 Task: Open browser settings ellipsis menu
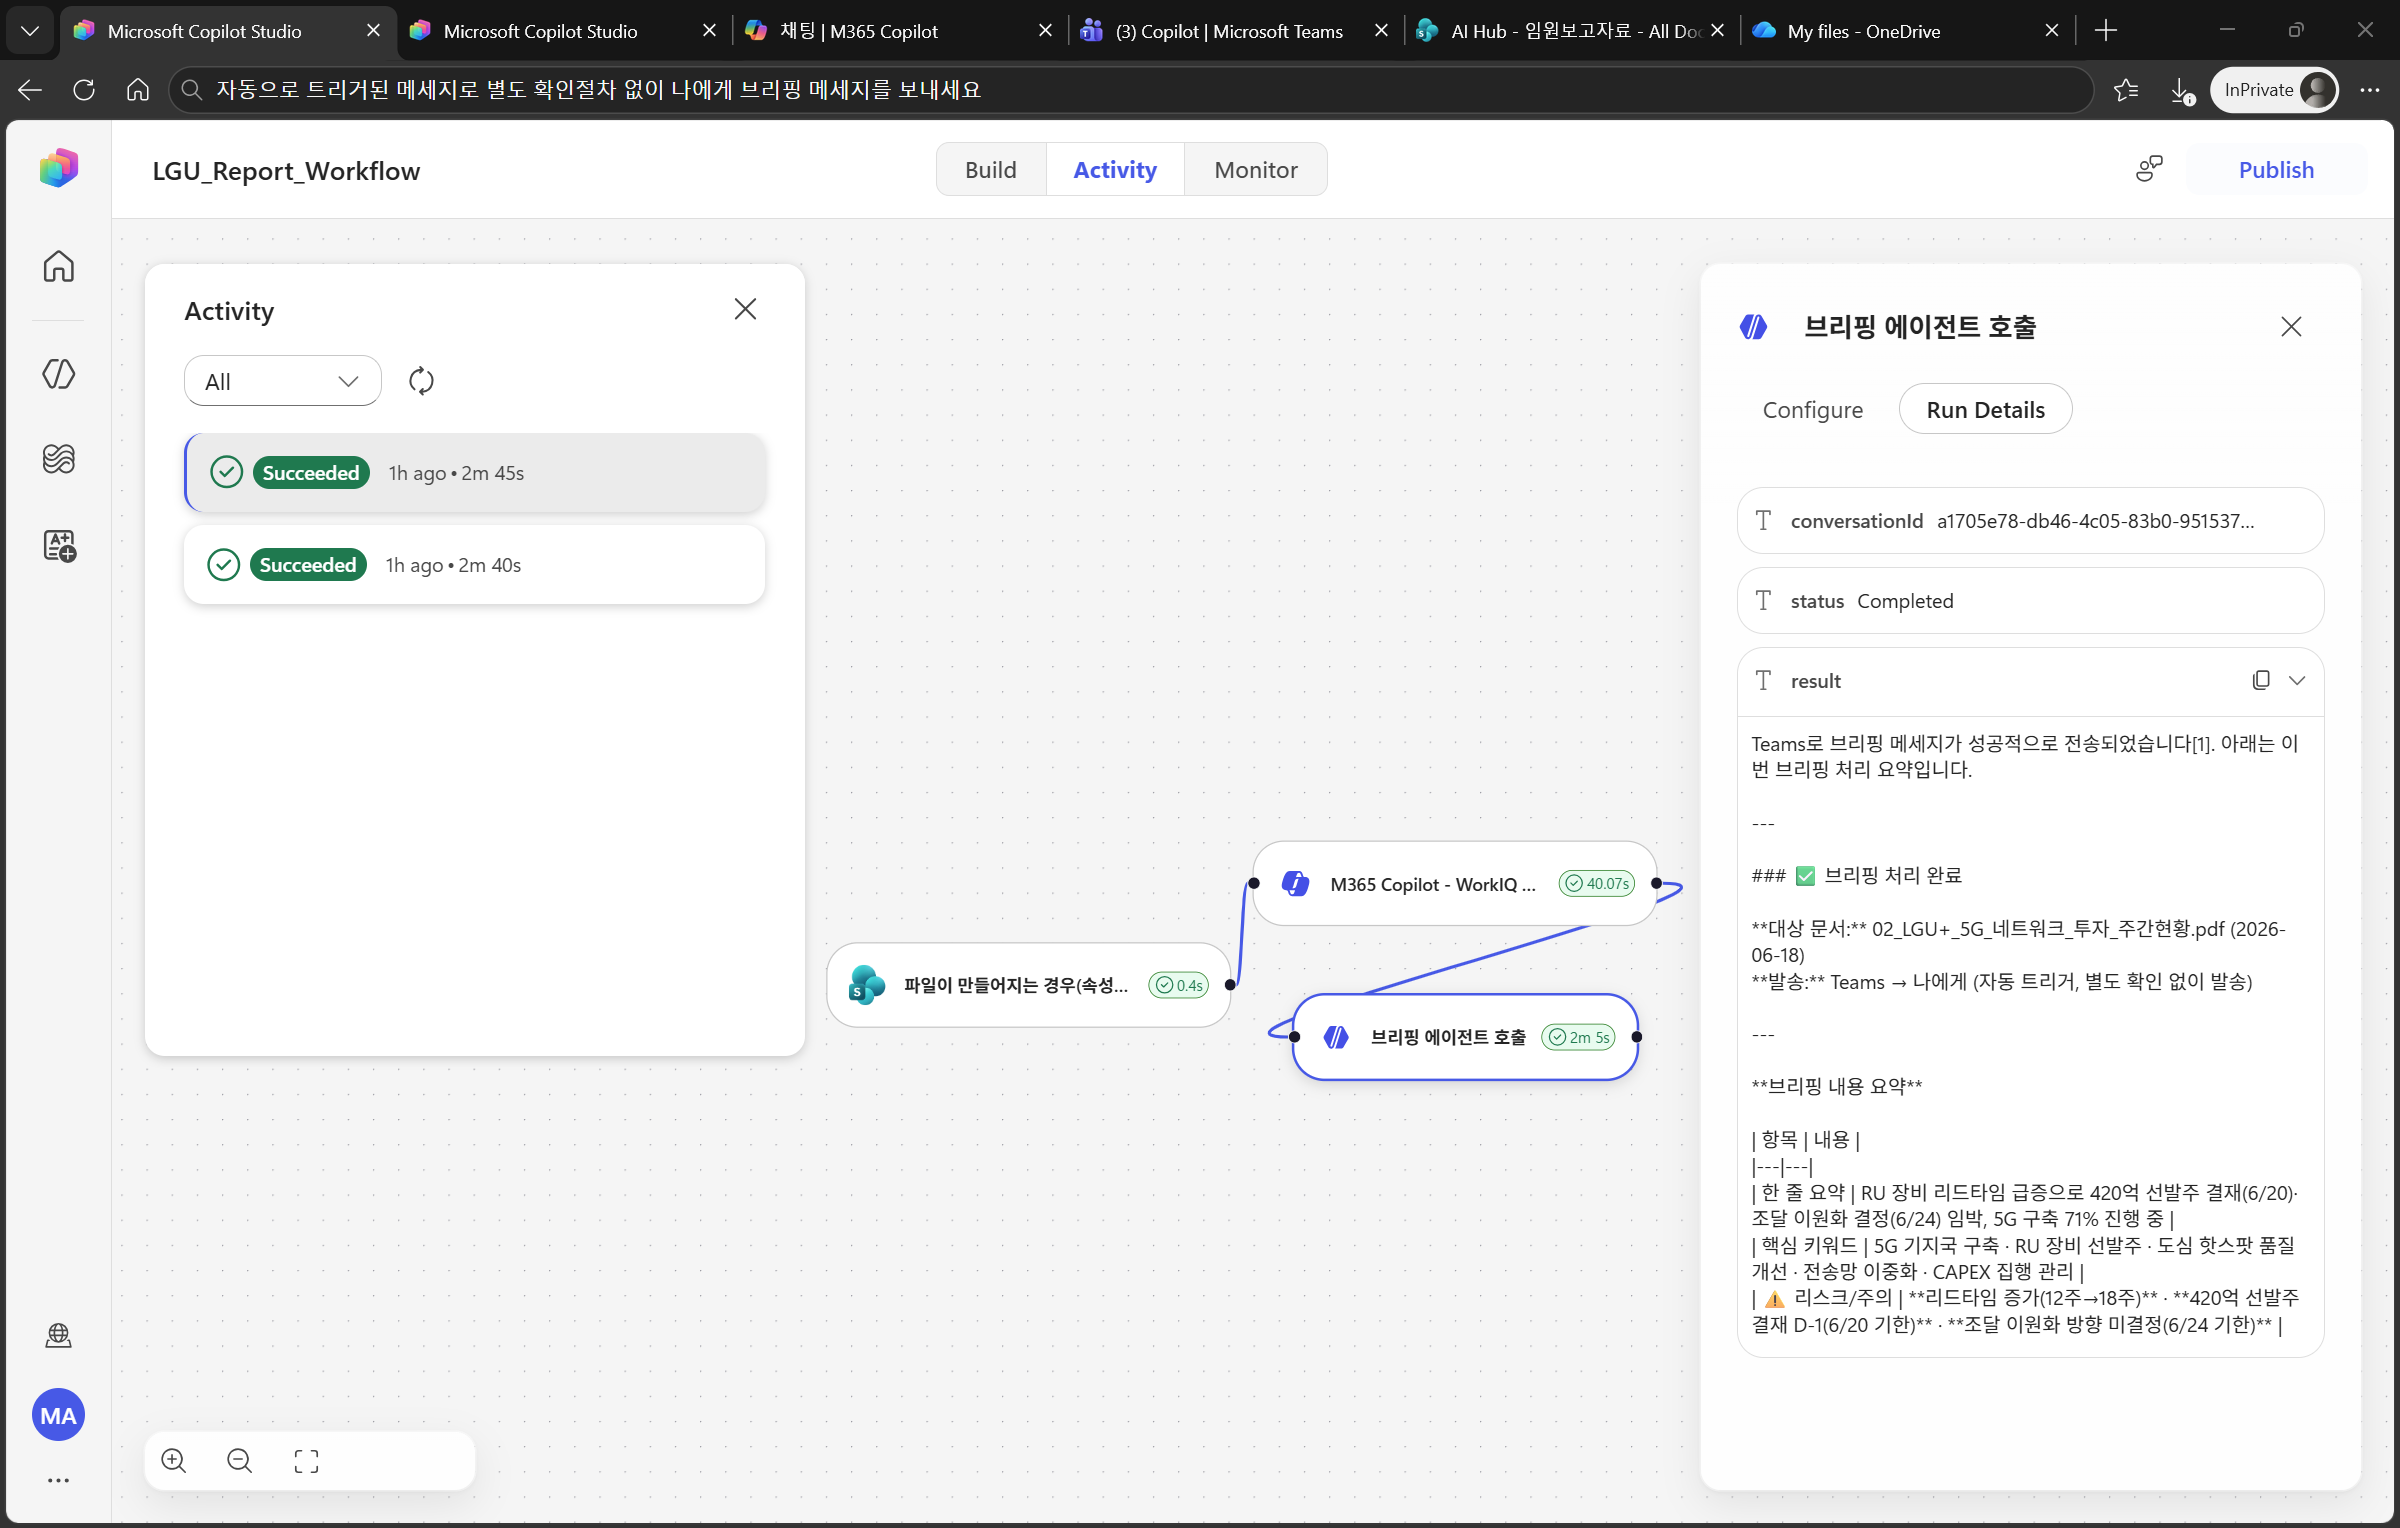click(2370, 90)
